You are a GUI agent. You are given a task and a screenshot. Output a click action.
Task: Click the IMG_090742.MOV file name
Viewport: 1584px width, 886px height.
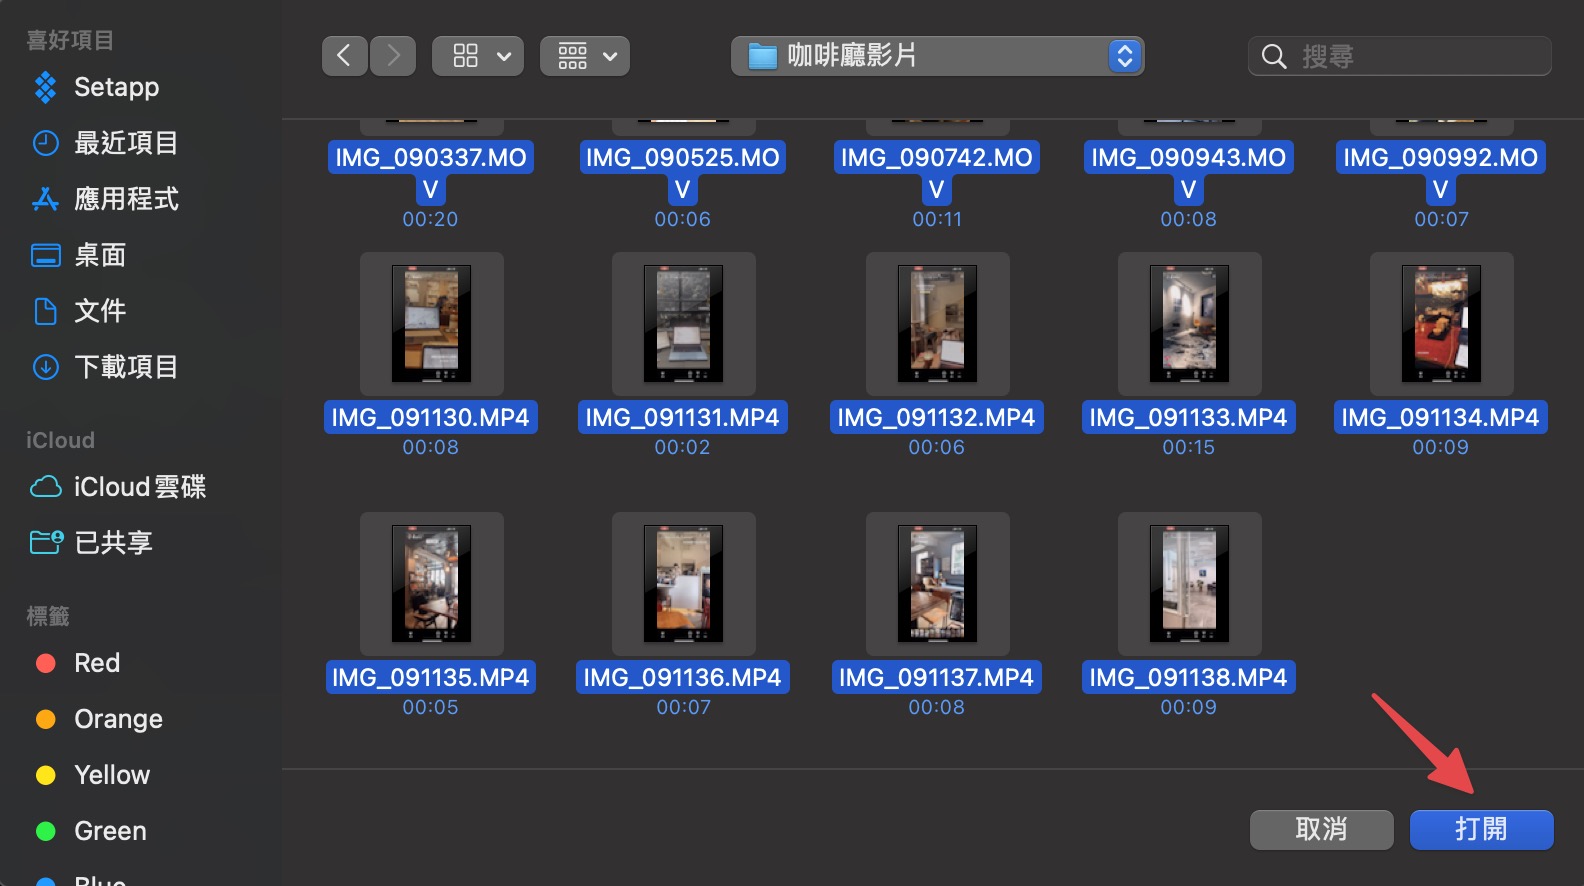[937, 173]
